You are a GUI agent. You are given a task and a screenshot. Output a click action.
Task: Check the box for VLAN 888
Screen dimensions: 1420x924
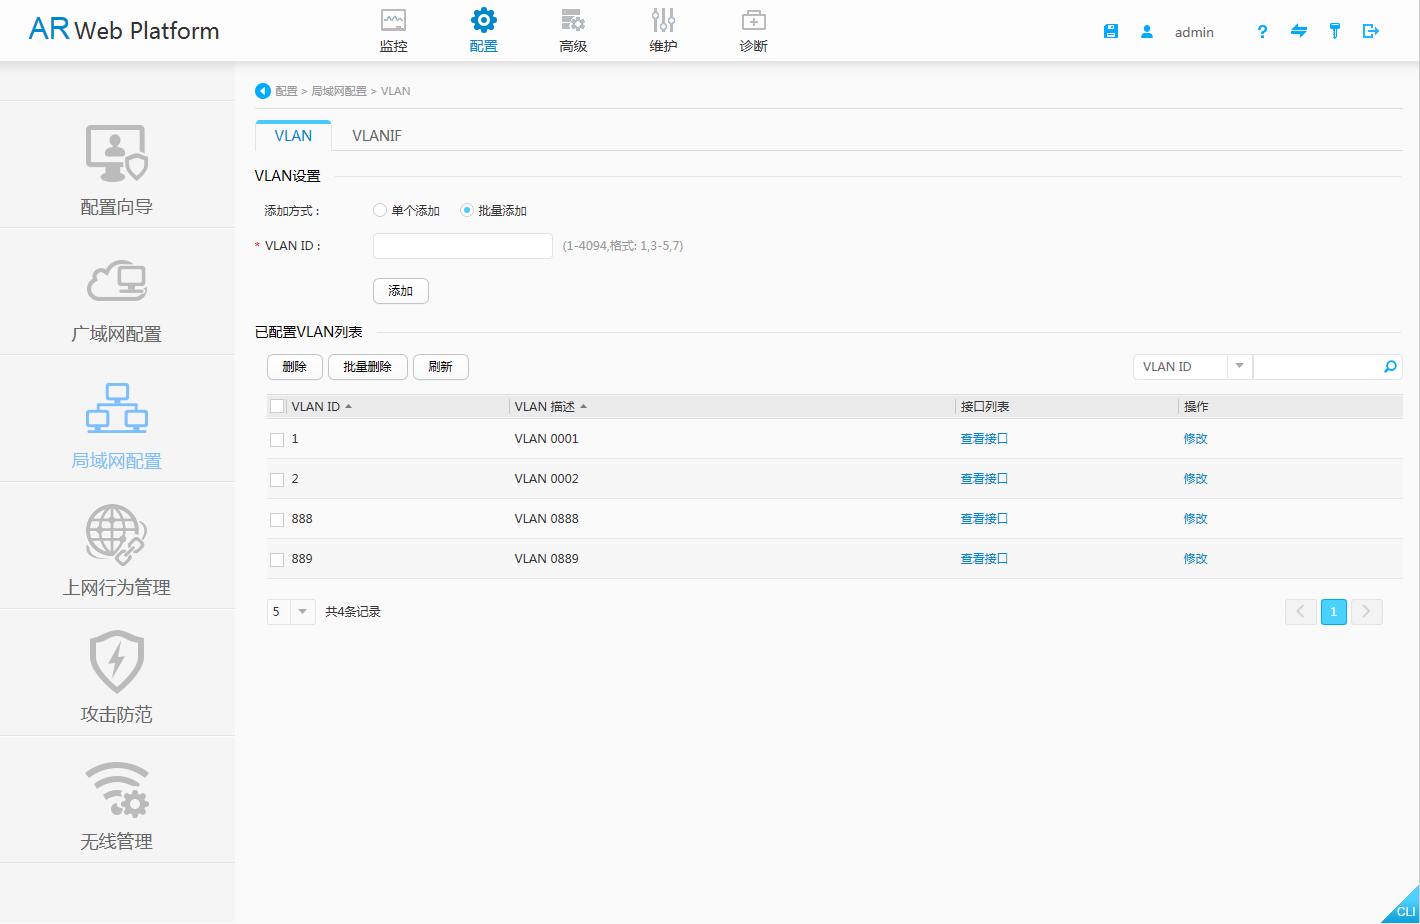point(277,520)
